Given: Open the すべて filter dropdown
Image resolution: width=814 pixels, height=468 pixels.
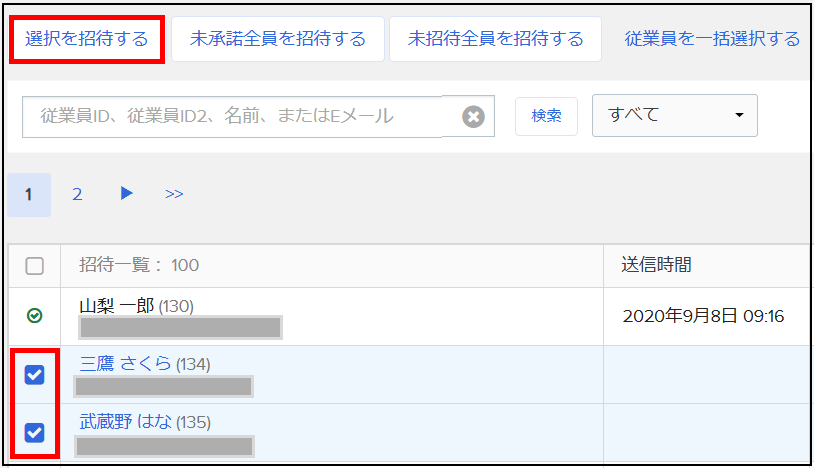Looking at the screenshot, I should pyautogui.click(x=675, y=115).
